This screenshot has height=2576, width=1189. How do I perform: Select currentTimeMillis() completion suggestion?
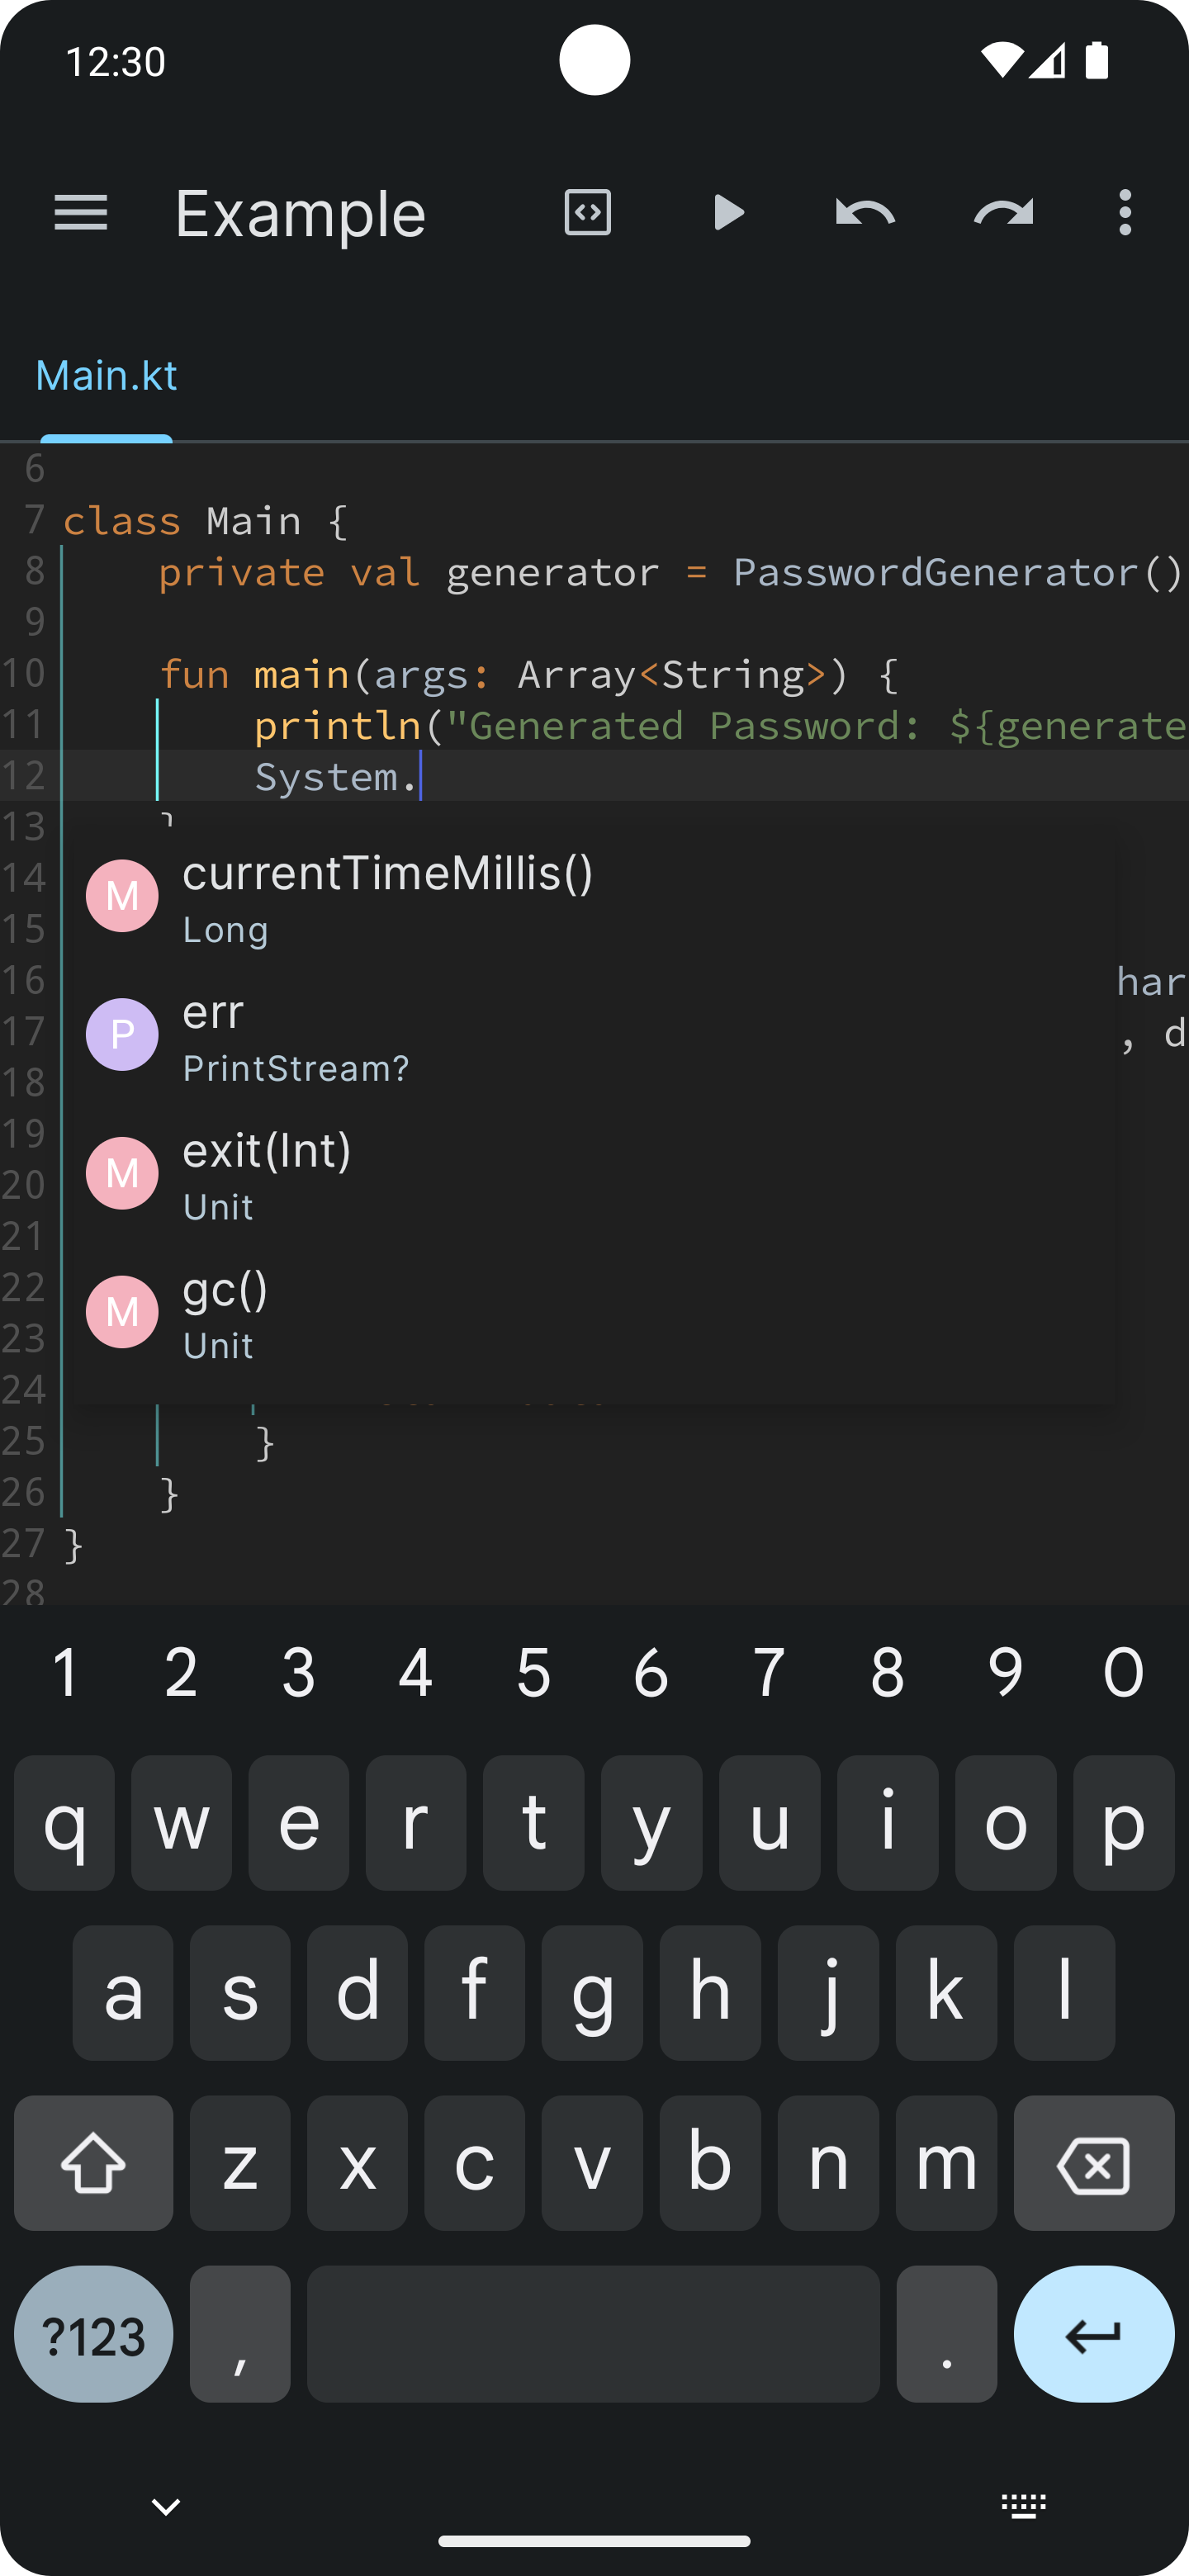point(594,897)
